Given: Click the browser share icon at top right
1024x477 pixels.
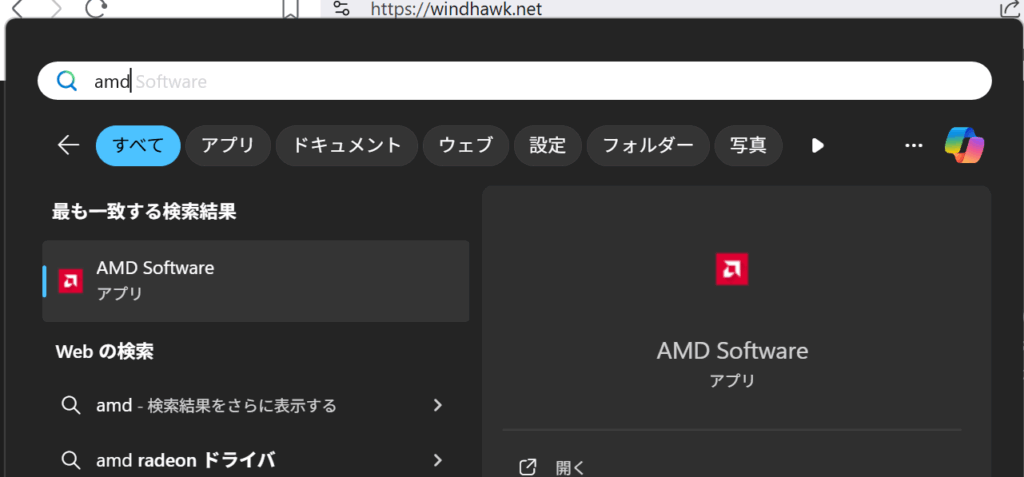Looking at the screenshot, I should tap(1011, 8).
